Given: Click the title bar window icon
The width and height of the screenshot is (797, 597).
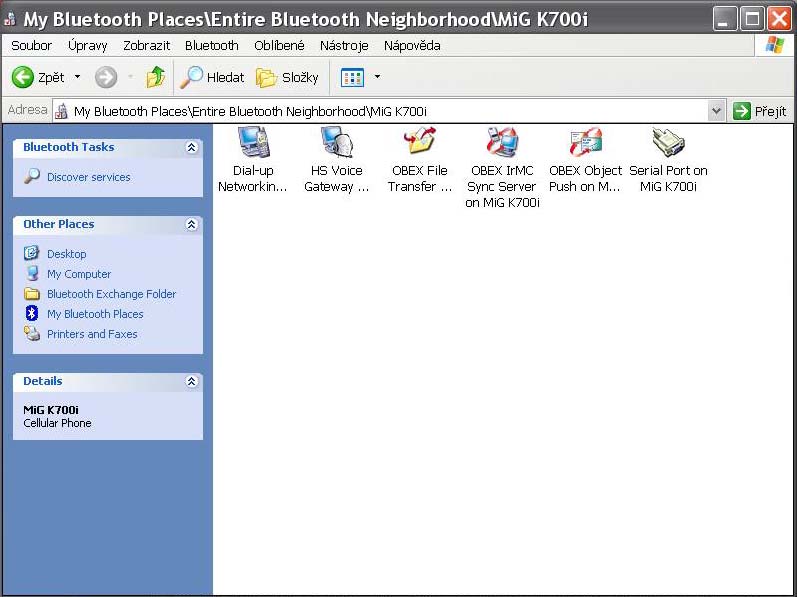Looking at the screenshot, I should pos(10,19).
